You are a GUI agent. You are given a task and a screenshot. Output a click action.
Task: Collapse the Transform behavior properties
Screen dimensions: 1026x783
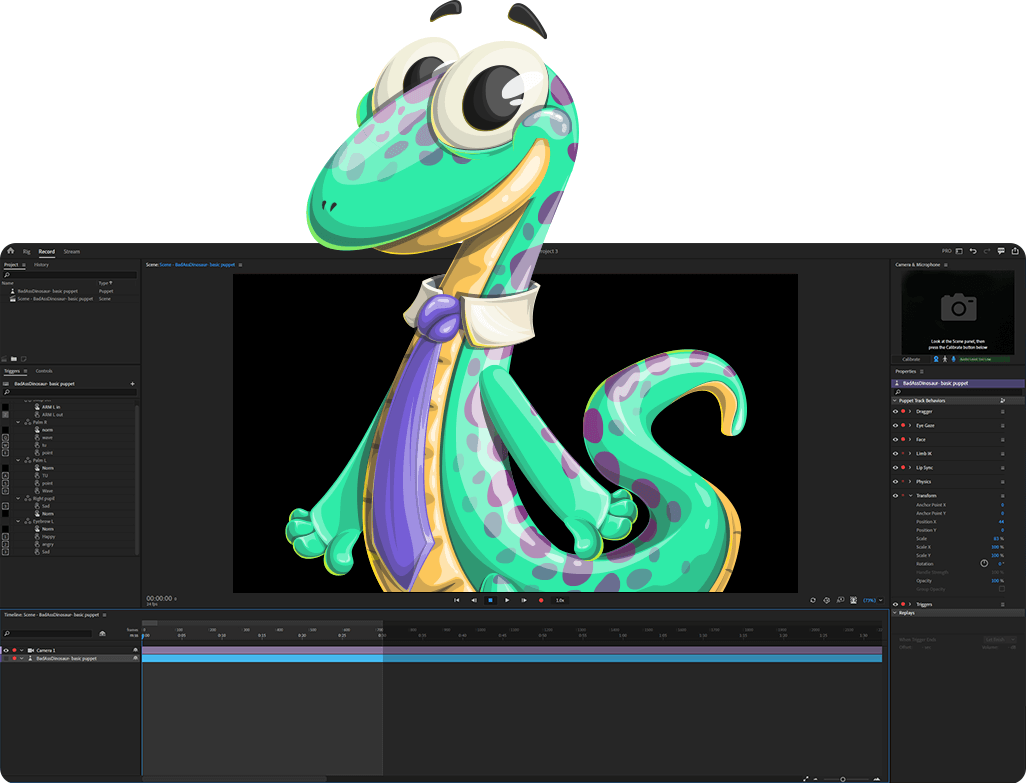tap(910, 495)
